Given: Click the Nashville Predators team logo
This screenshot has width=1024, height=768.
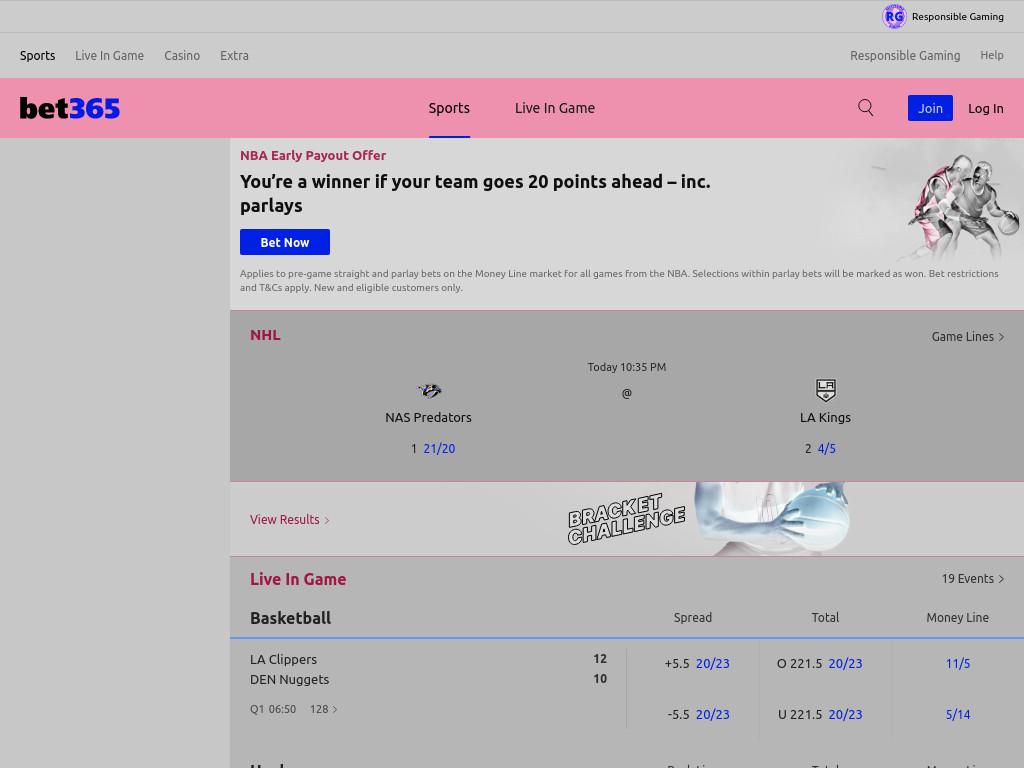Looking at the screenshot, I should [x=429, y=391].
